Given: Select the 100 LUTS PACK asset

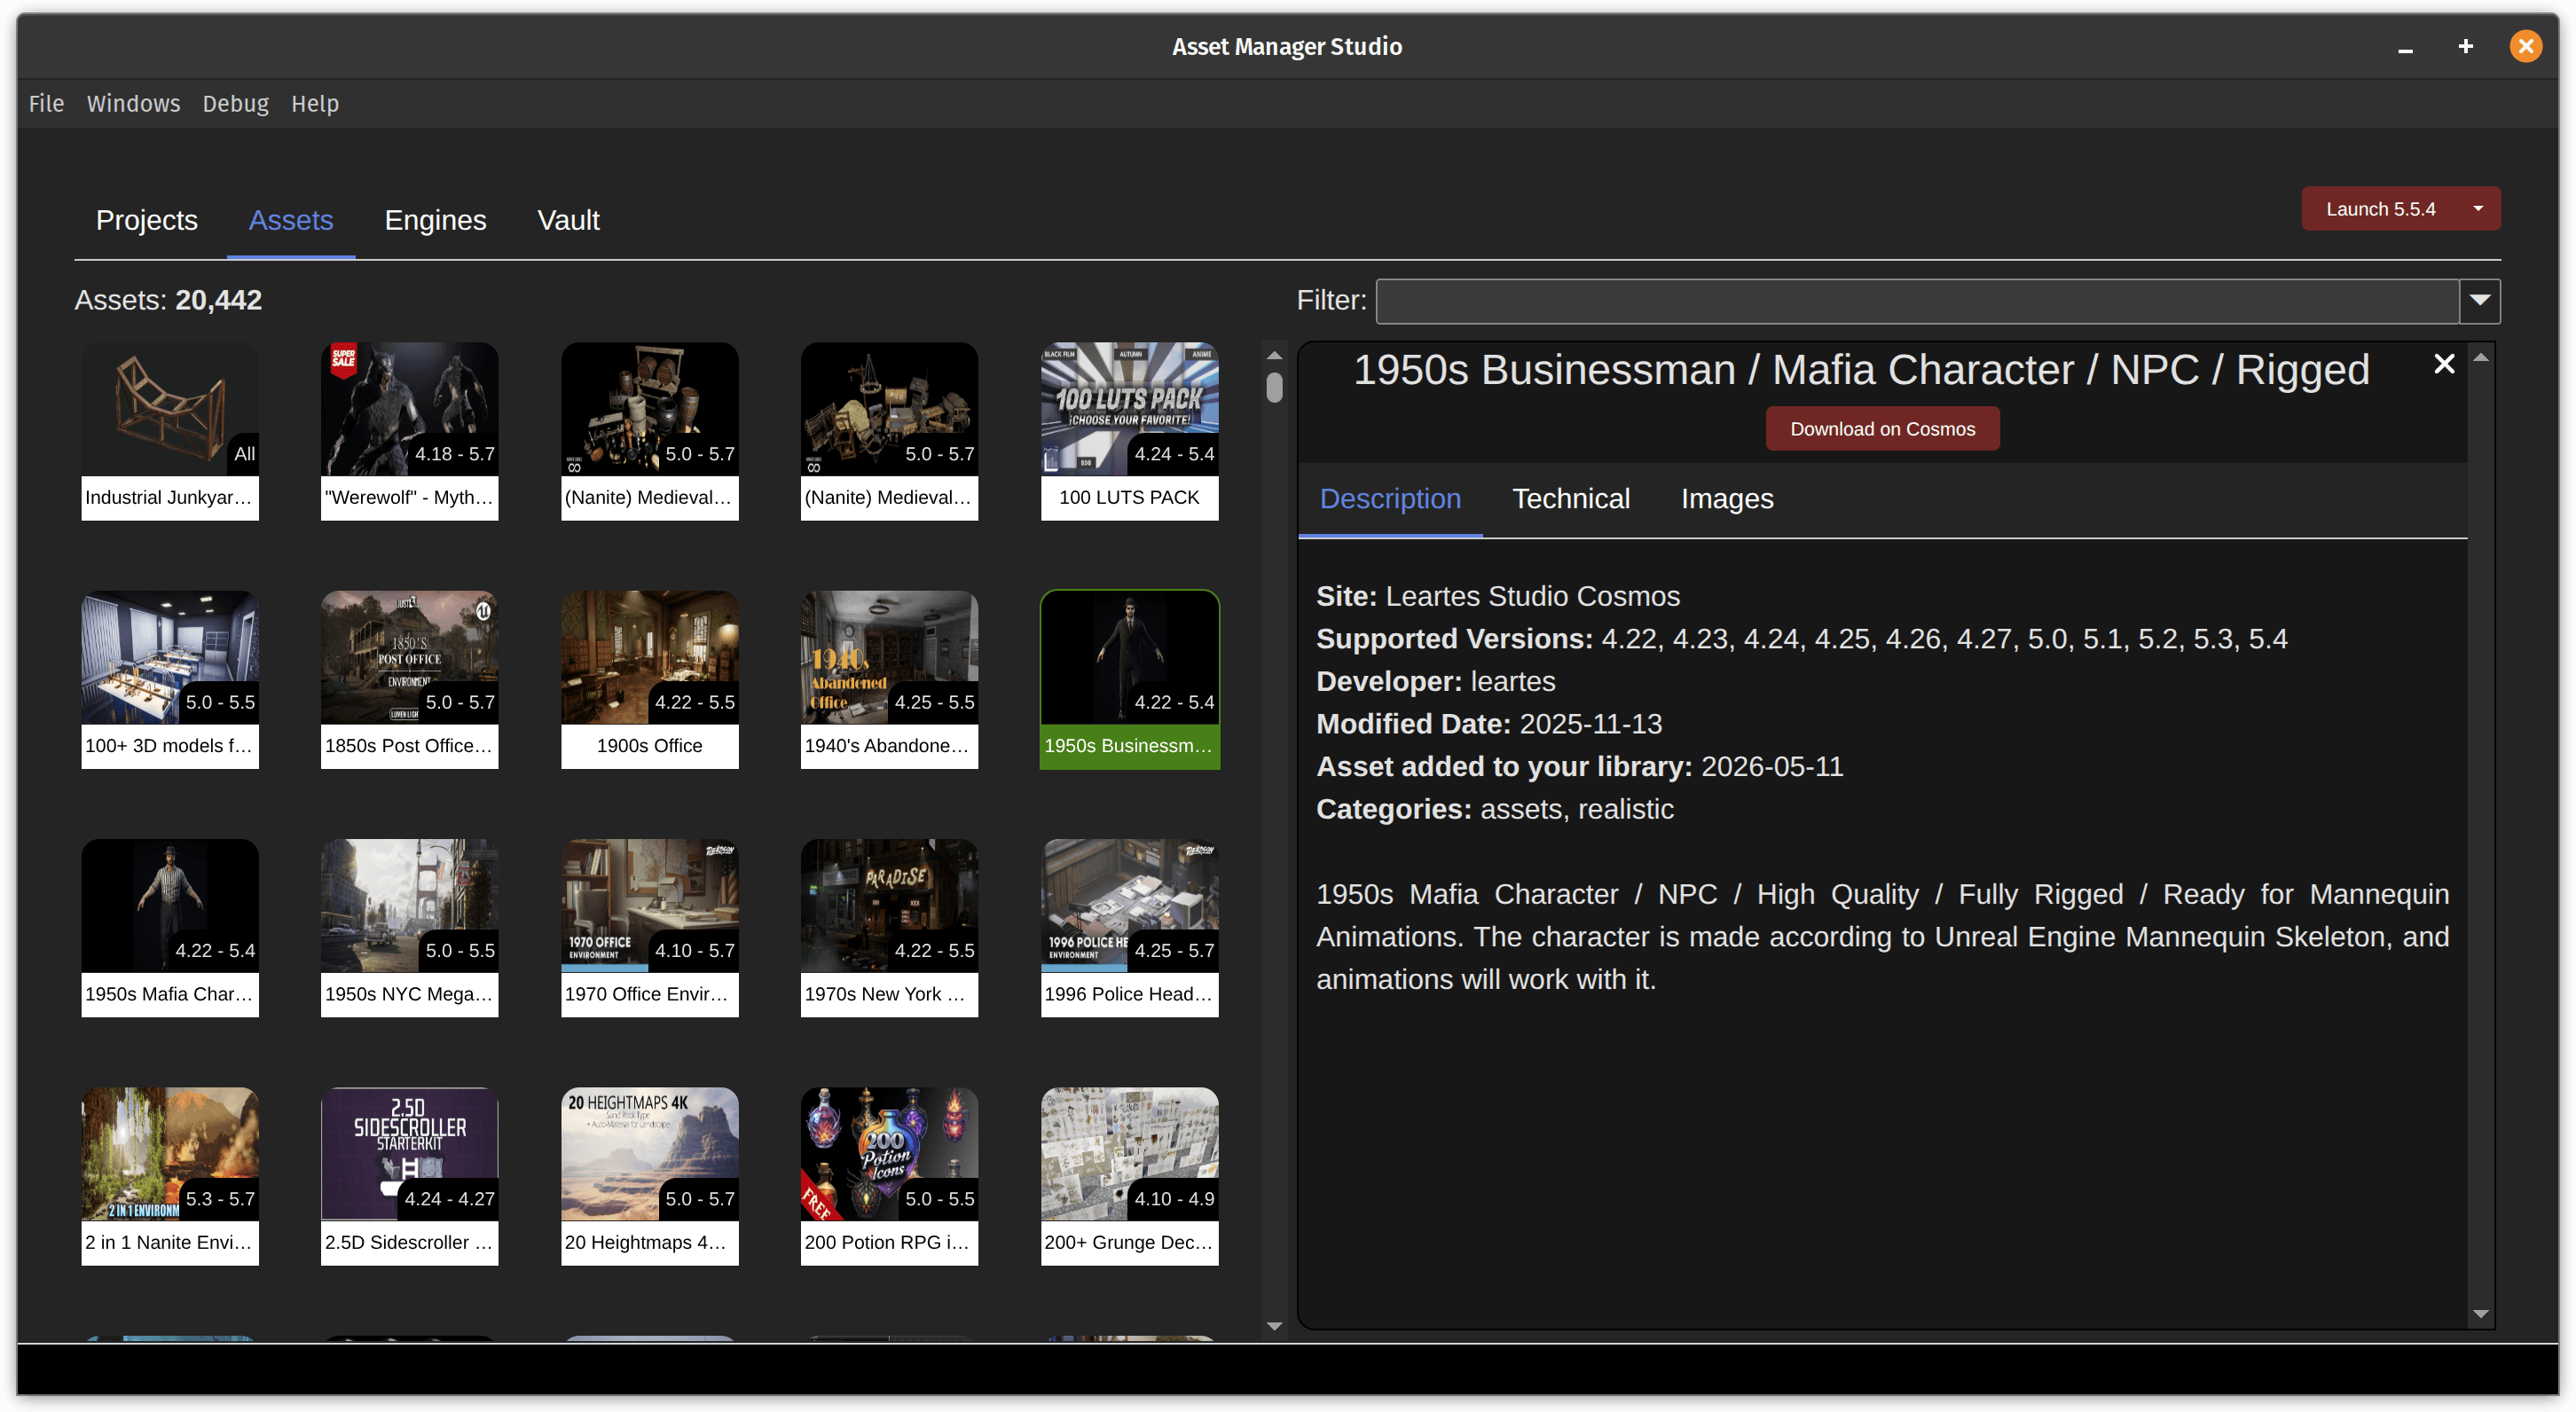Looking at the screenshot, I should tap(1129, 431).
